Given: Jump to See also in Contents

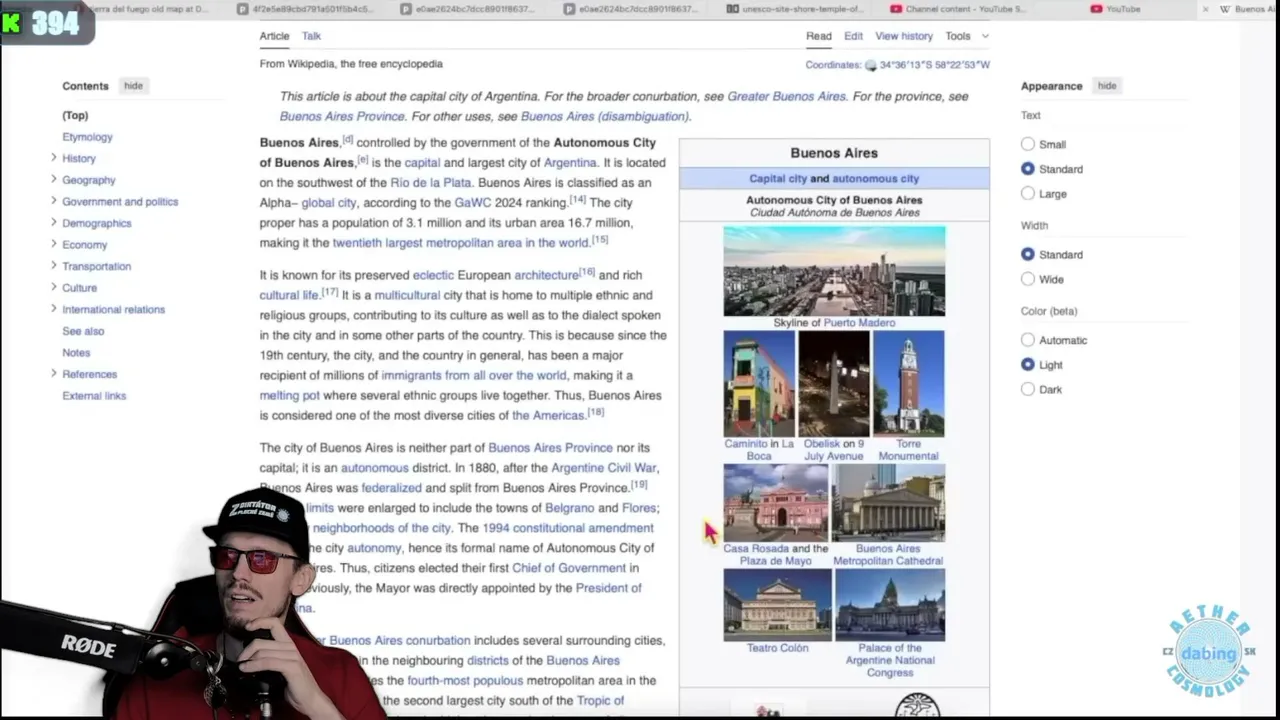Looking at the screenshot, I should point(83,331).
